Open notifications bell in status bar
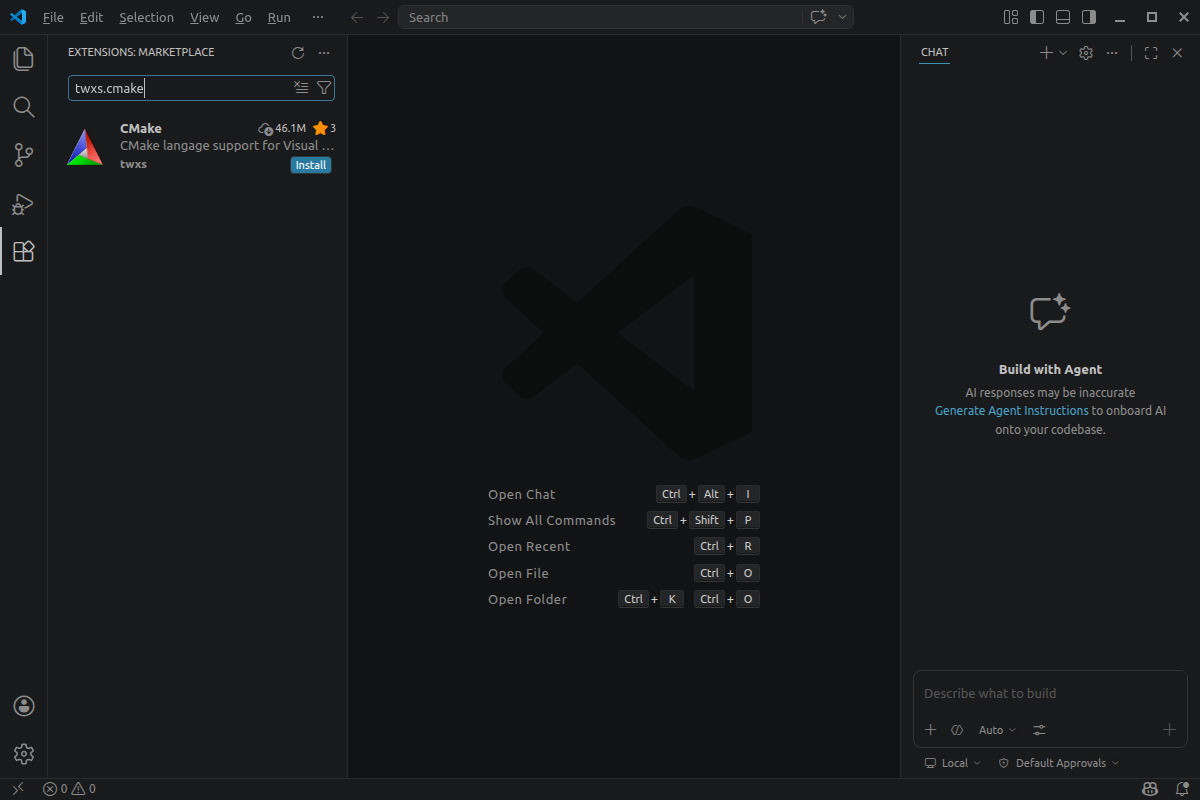Viewport: 1200px width, 800px height. pyautogui.click(x=1181, y=789)
